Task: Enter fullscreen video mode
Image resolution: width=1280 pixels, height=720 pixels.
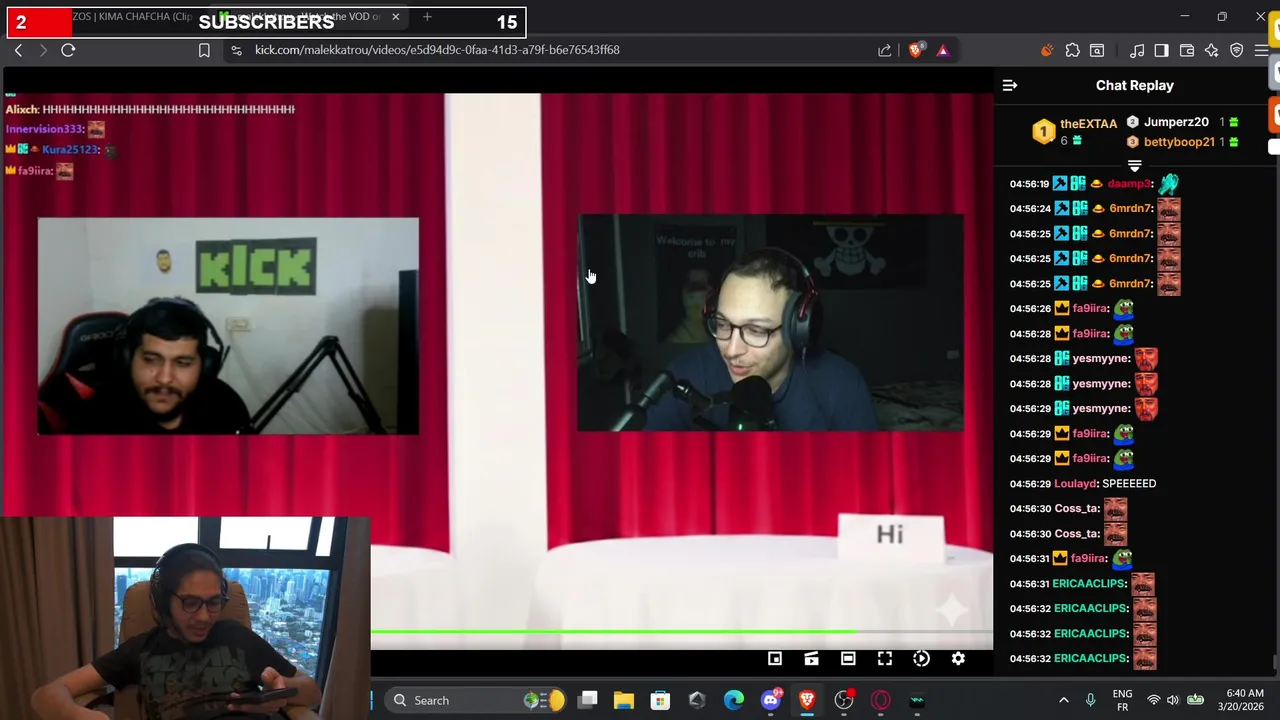Action: [885, 658]
